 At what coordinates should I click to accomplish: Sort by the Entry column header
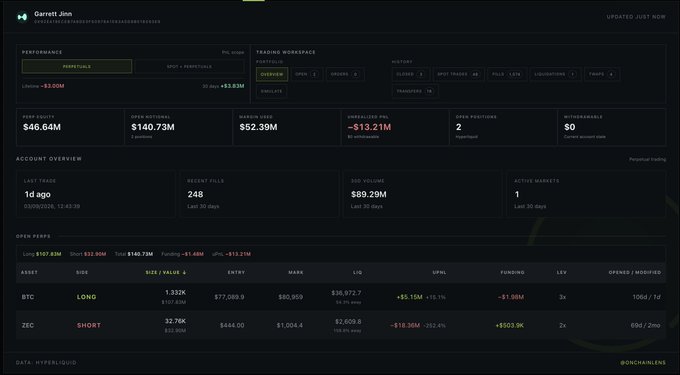click(236, 272)
